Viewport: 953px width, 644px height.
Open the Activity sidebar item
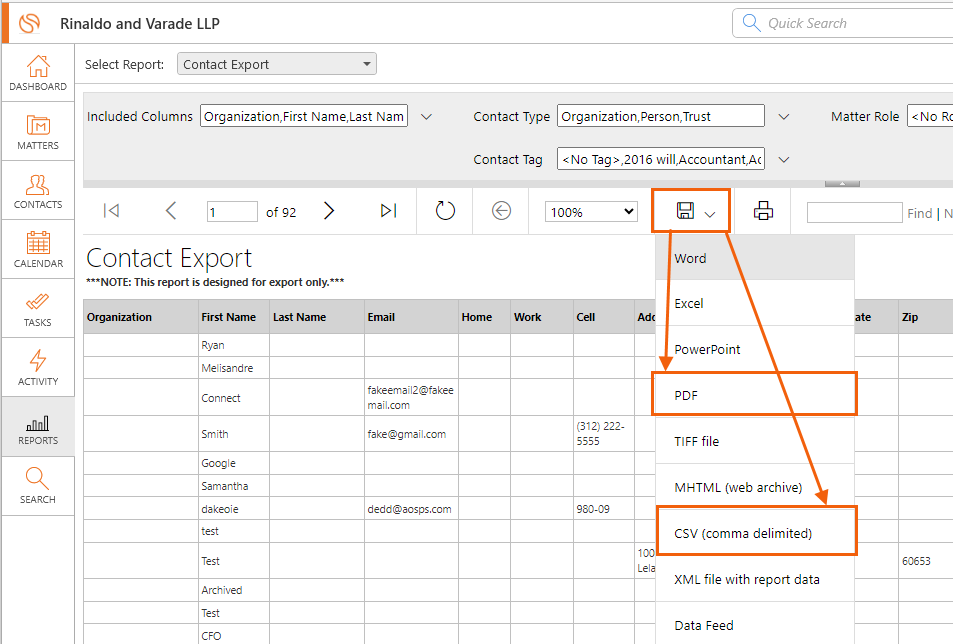[38, 368]
